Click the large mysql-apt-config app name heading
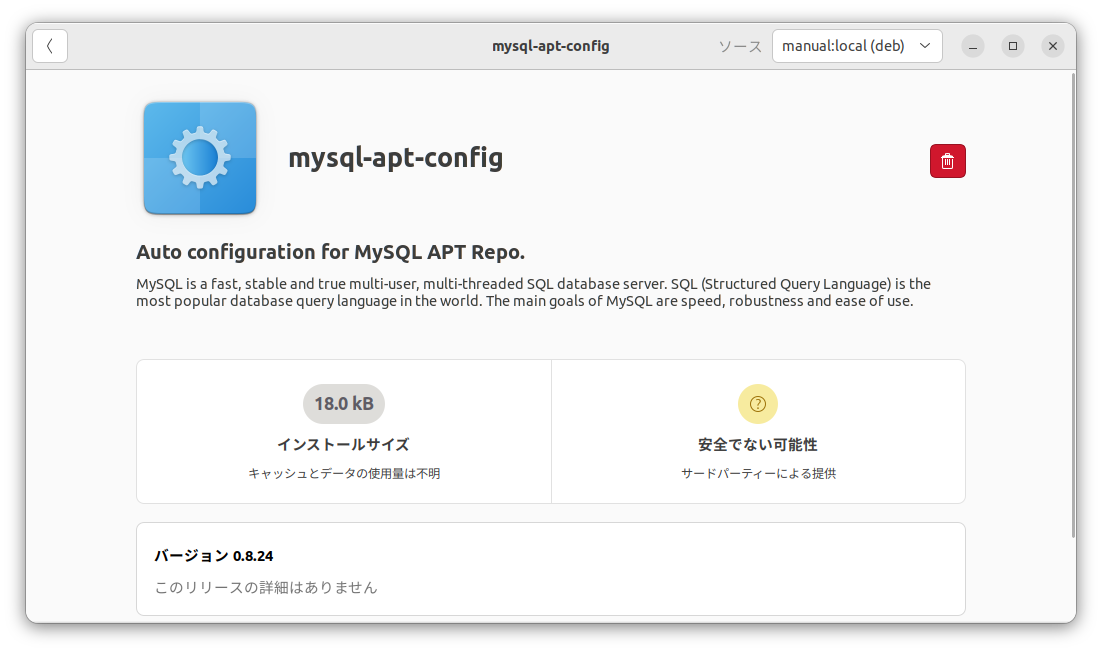 point(396,158)
